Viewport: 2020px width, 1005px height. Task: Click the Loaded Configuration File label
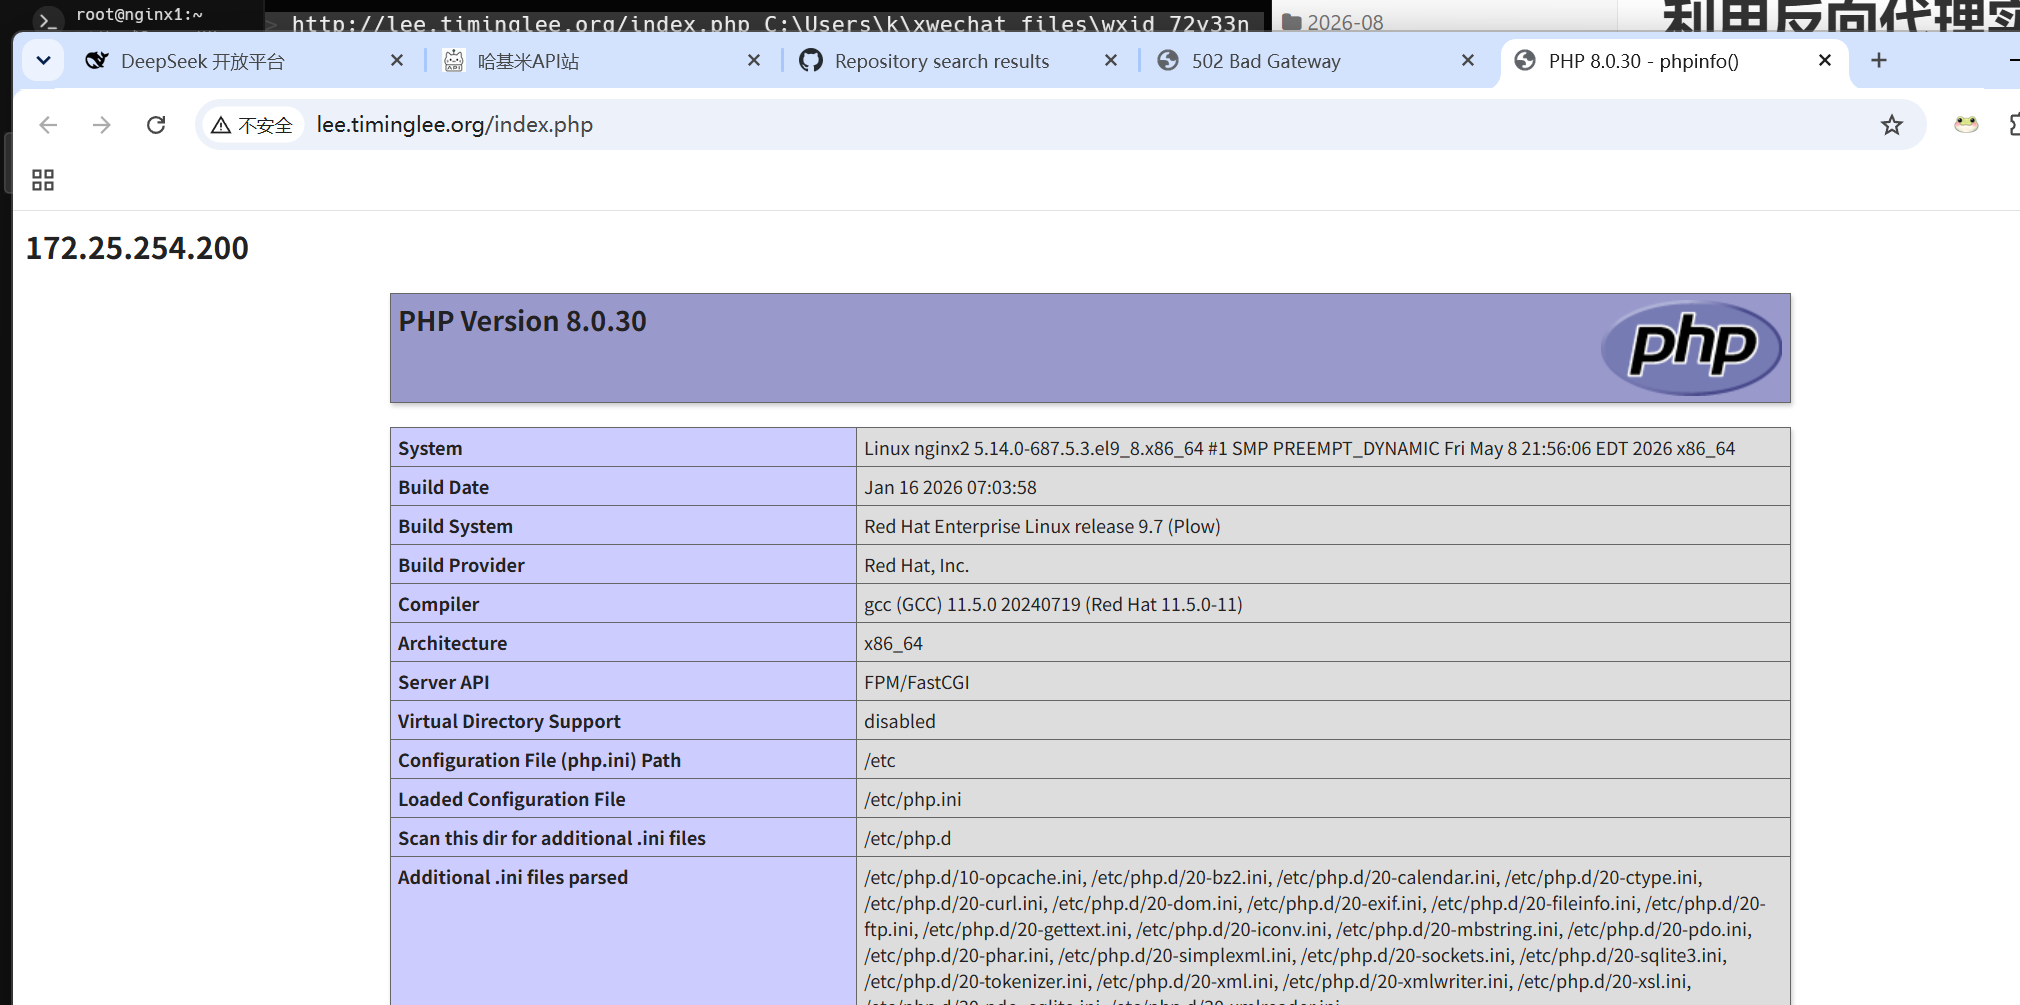point(511,799)
